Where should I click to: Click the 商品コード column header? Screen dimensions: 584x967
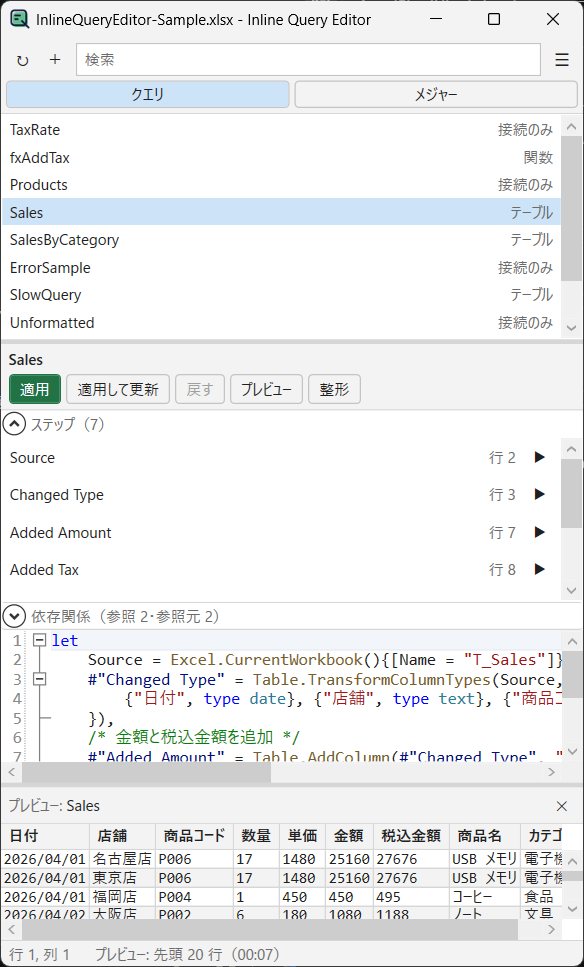[x=194, y=836]
